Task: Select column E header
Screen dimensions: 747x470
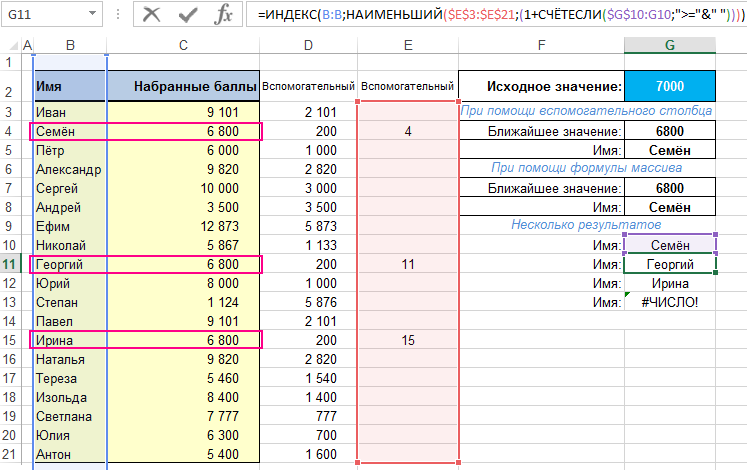Action: [x=408, y=45]
